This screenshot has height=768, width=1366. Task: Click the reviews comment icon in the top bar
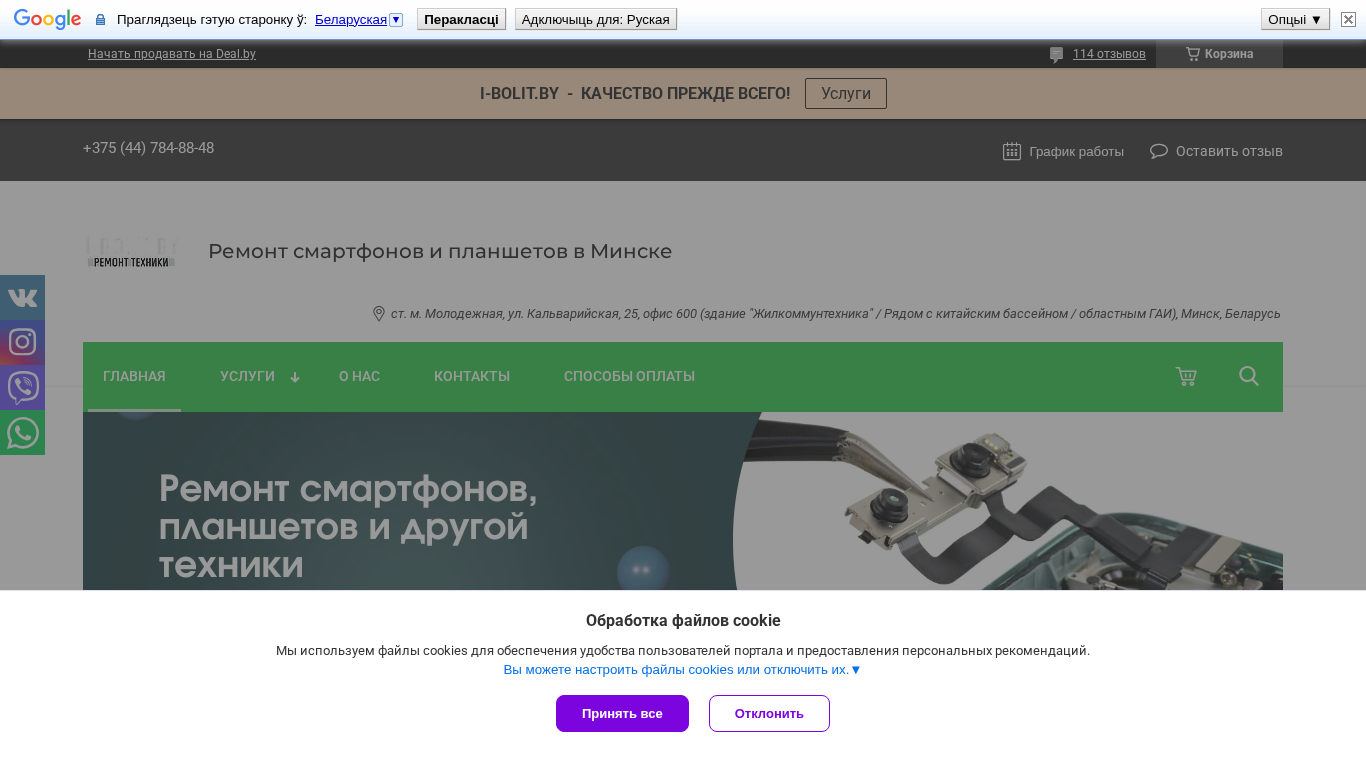[x=1056, y=54]
